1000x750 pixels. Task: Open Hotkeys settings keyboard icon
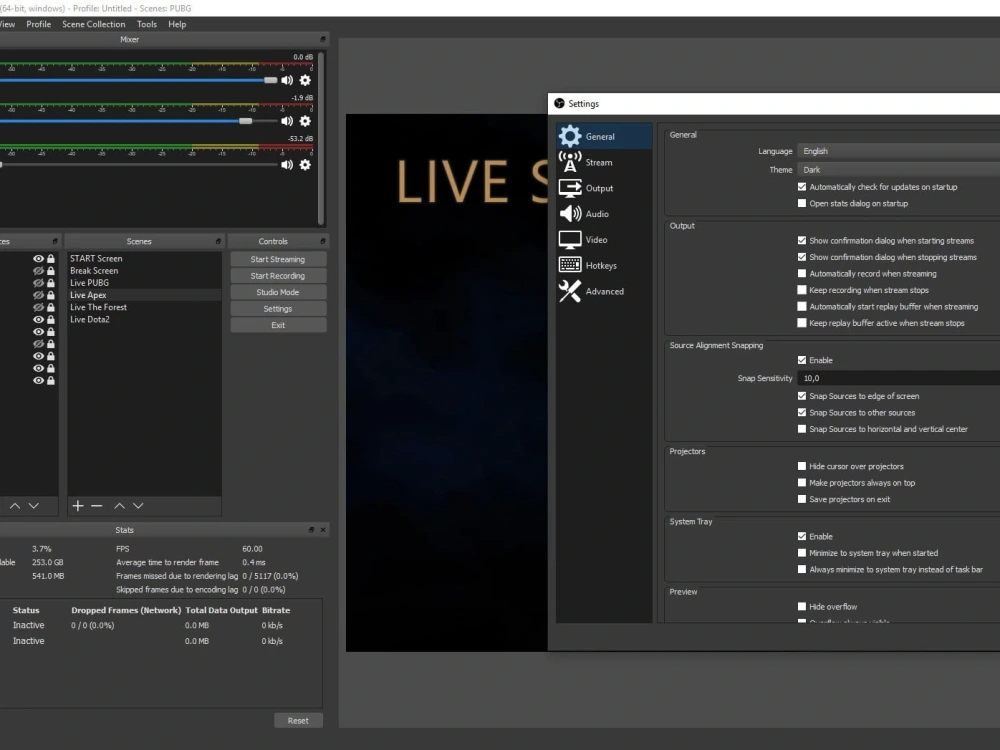[570, 265]
